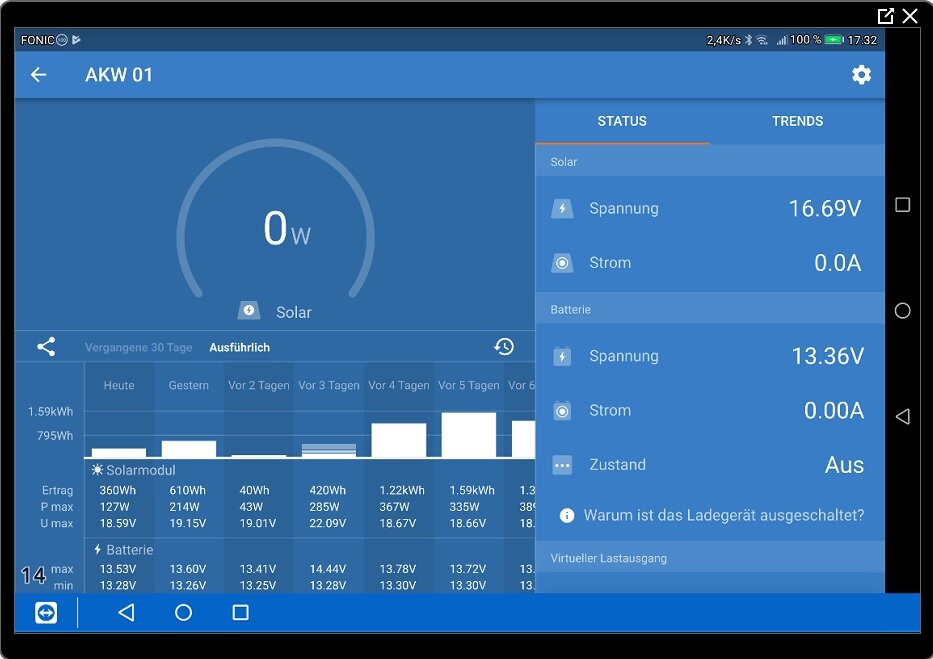Tap the Wi-Fi icon in the status bar

762,40
